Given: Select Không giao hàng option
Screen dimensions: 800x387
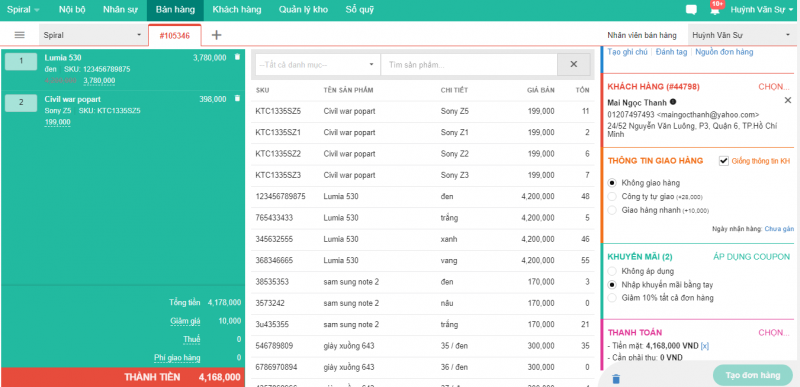Looking at the screenshot, I should coord(612,183).
